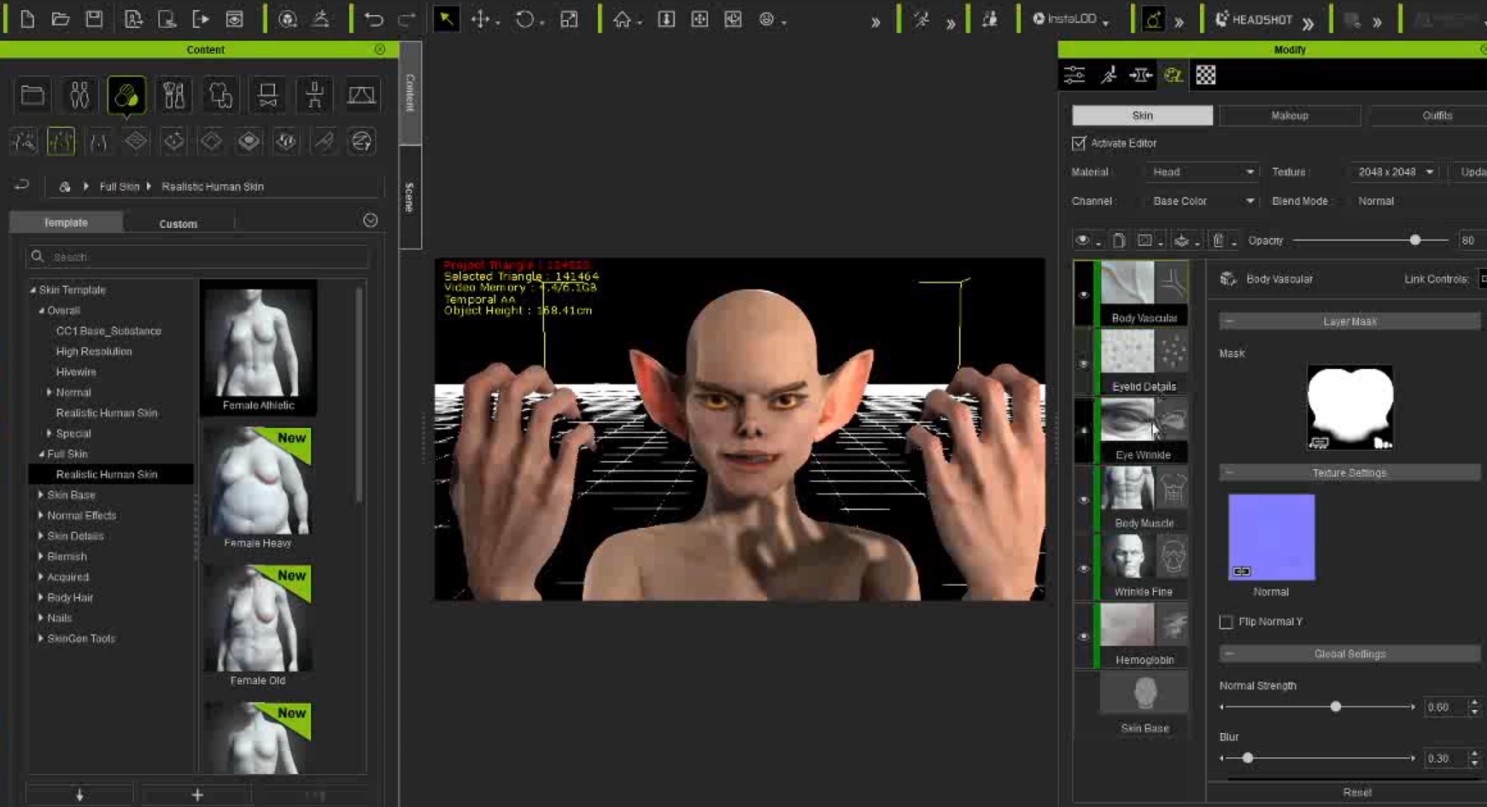Open the InstaLOD dropdown
1487x807 pixels.
1071,19
